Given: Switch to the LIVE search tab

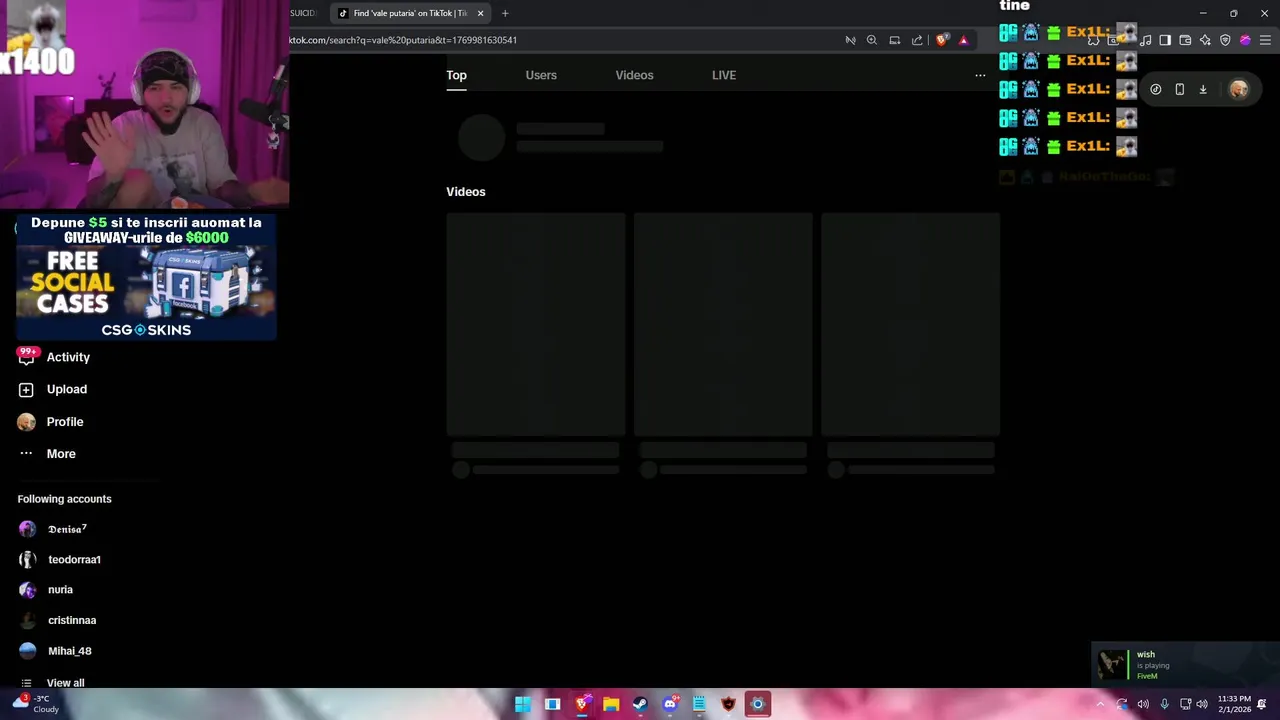Looking at the screenshot, I should coord(724,75).
